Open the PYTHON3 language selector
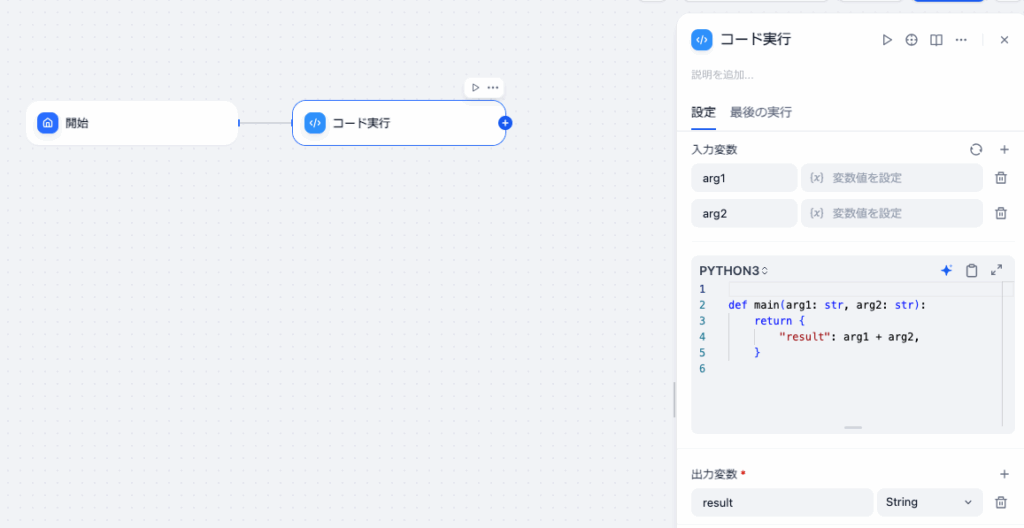This screenshot has height=528, width=1024. pos(733,270)
